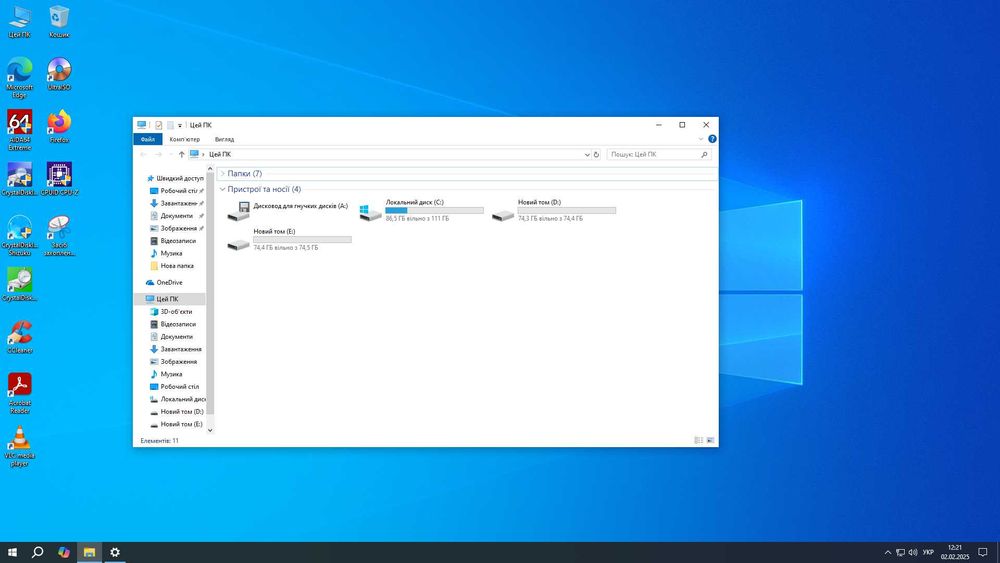Viewport: 1000px width, 563px height.
Task: Open the Recycle Bin (Кошик) desktop icon
Action: click(59, 22)
